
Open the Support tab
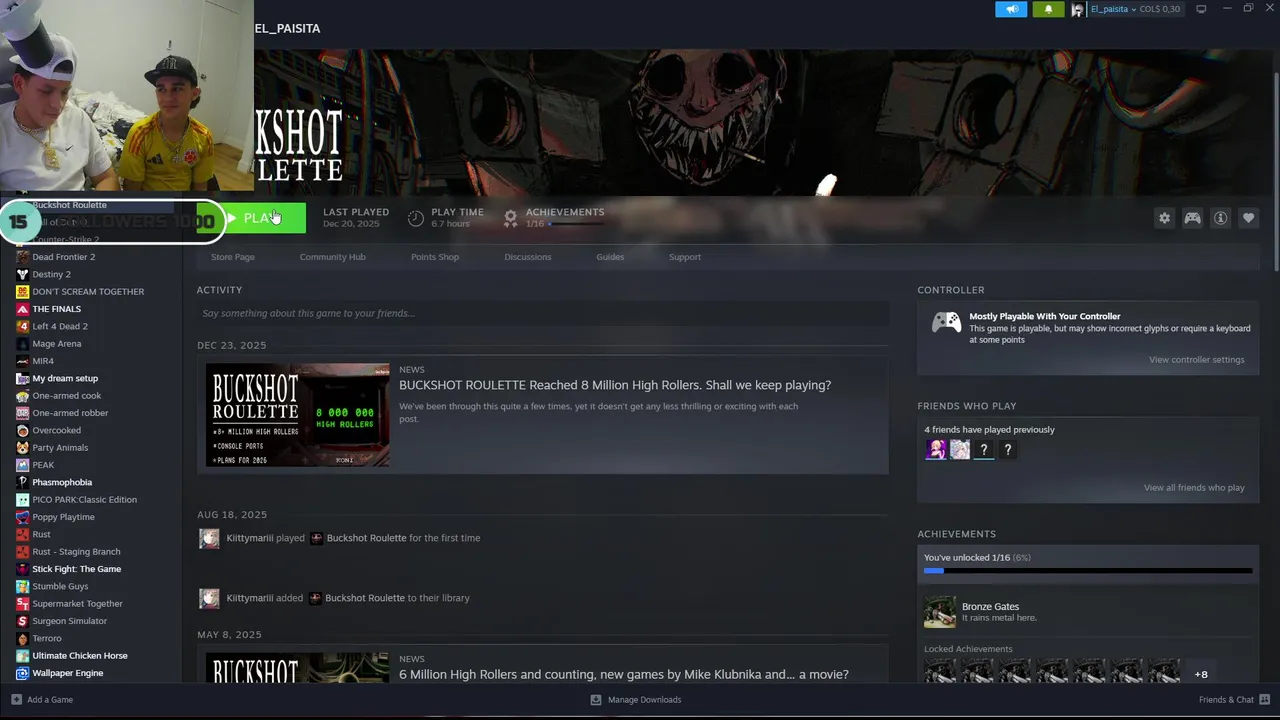click(x=685, y=257)
